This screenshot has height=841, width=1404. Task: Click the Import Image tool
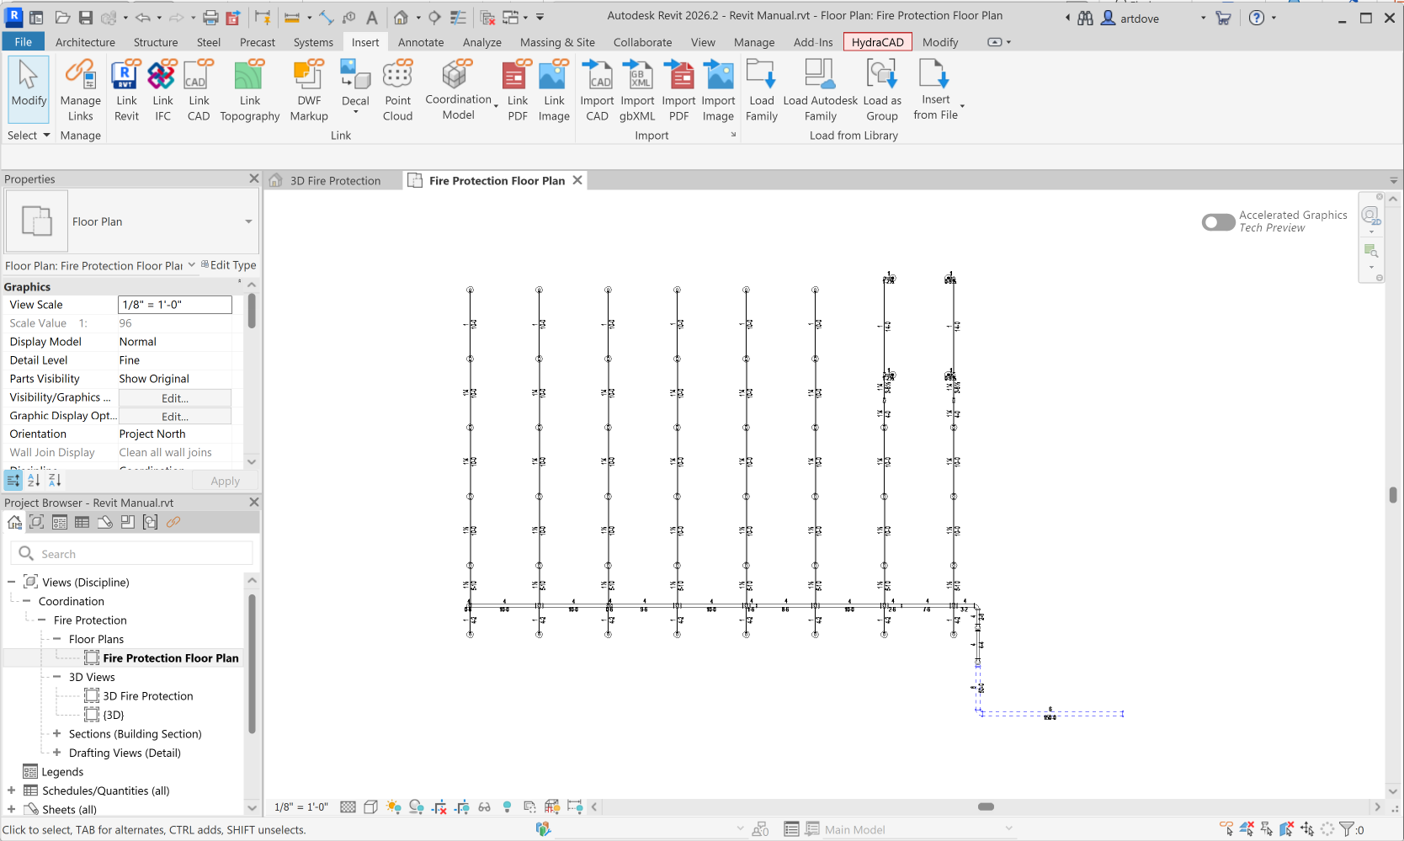(718, 90)
